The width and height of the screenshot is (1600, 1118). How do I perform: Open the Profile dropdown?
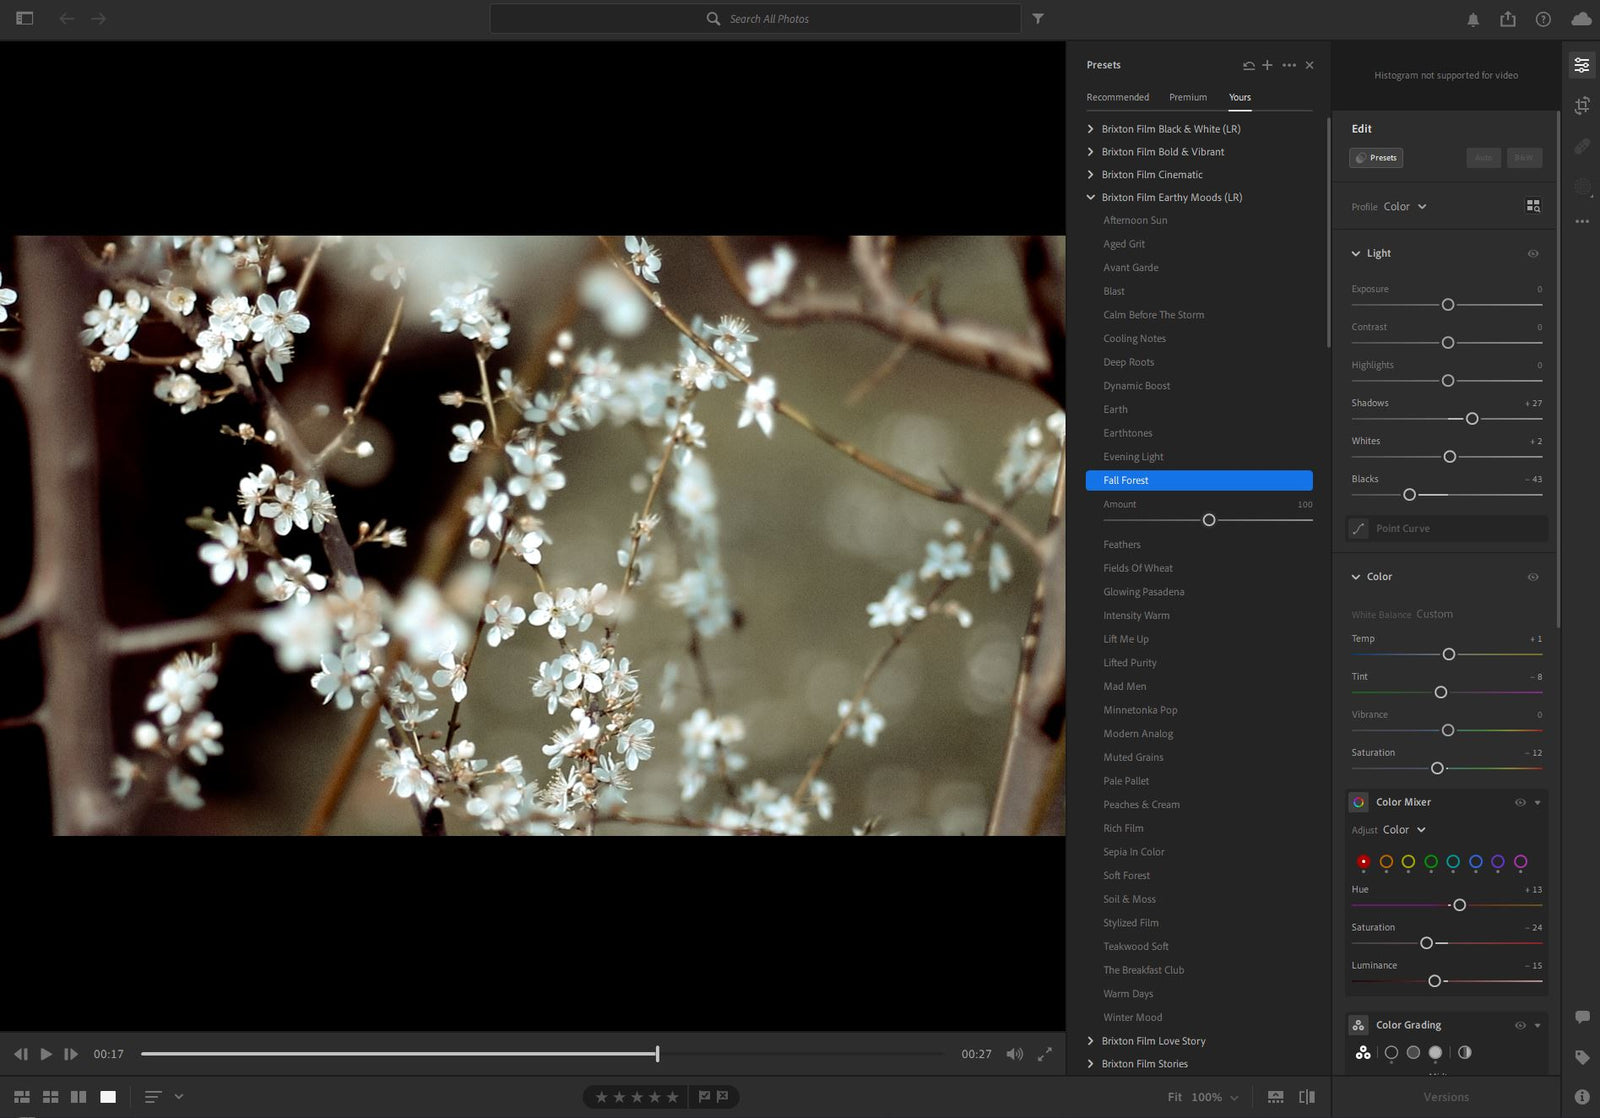click(x=1404, y=207)
